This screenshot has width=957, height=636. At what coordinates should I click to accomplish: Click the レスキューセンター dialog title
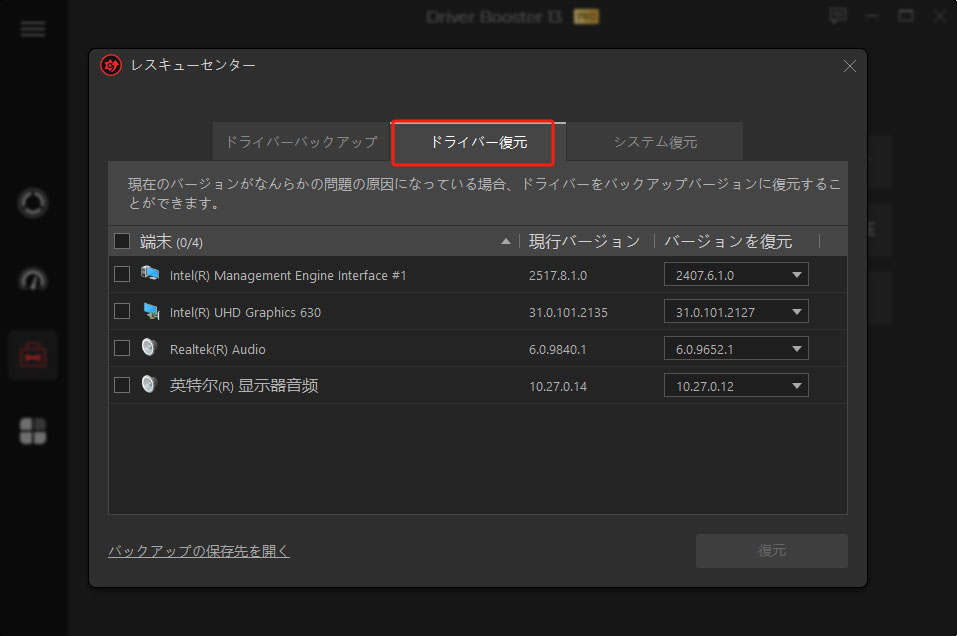(193, 65)
